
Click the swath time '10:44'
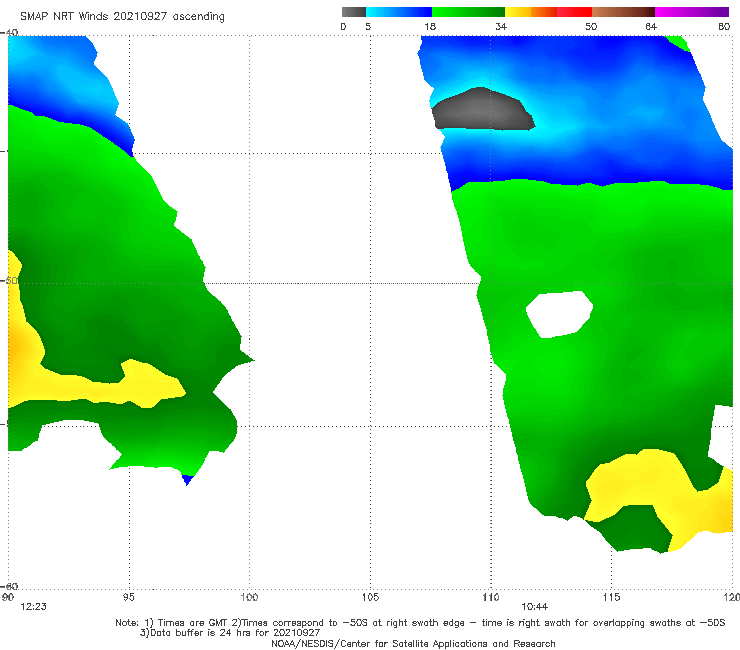(x=534, y=607)
